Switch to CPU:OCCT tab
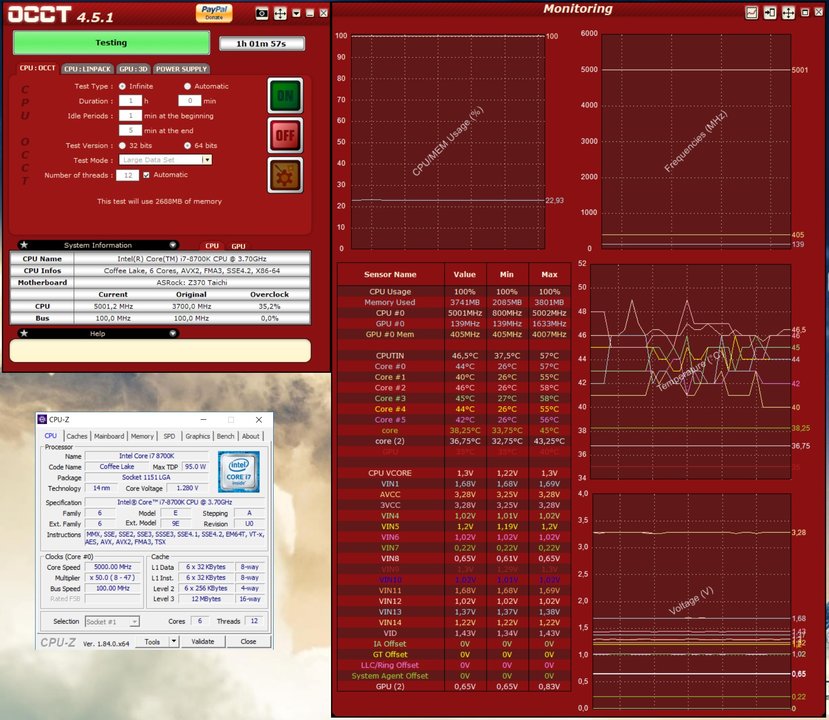The image size is (829, 720). coord(38,68)
